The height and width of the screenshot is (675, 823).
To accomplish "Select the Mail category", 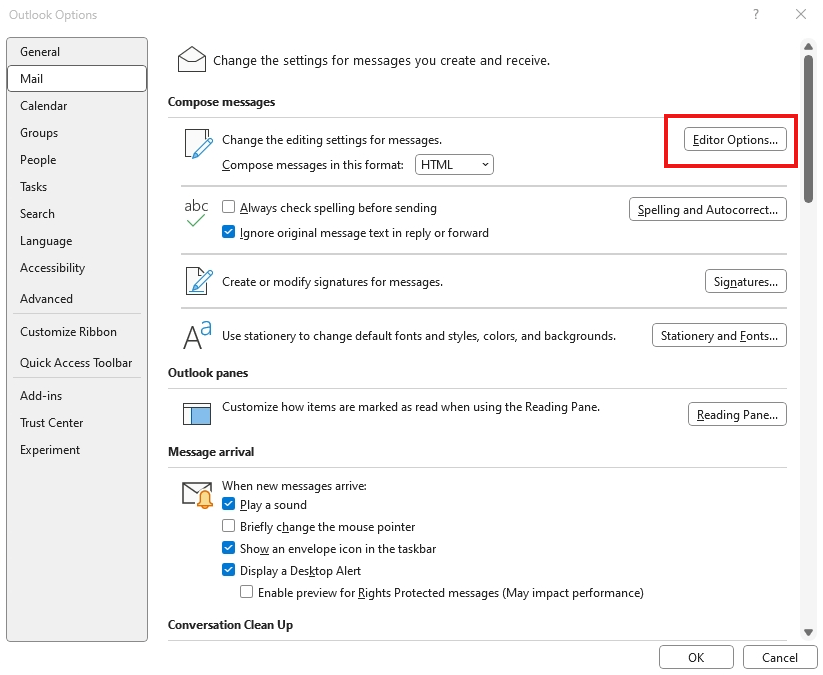I will tap(77, 79).
